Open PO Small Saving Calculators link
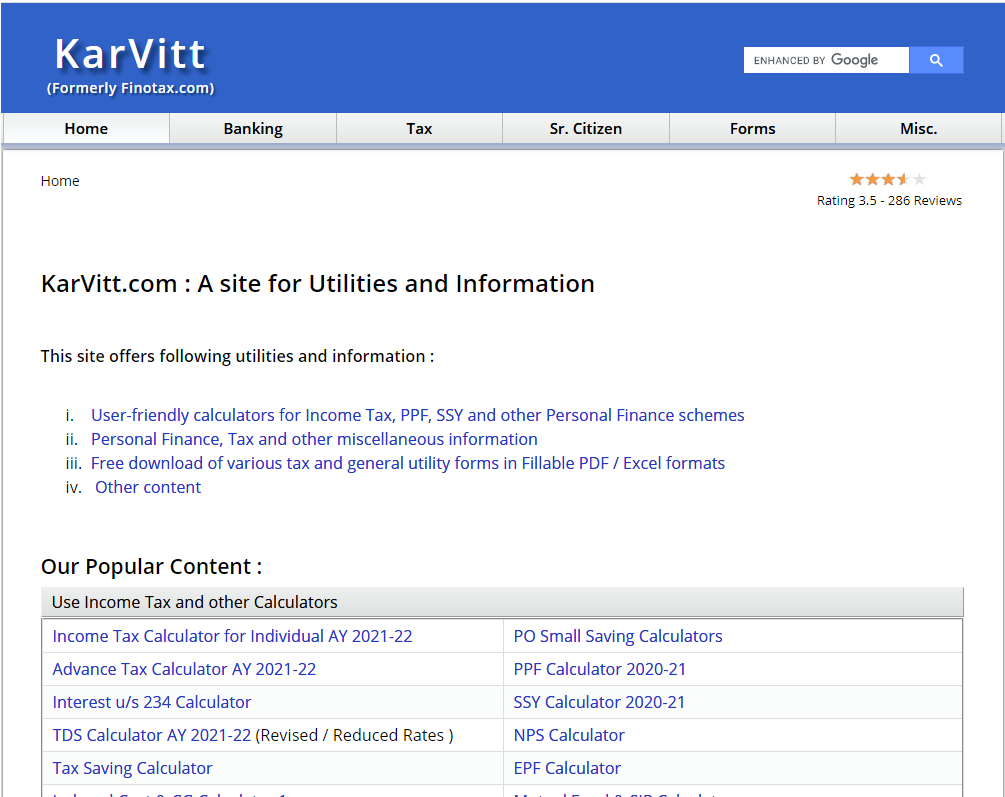The height and width of the screenshot is (797, 1005). [618, 636]
